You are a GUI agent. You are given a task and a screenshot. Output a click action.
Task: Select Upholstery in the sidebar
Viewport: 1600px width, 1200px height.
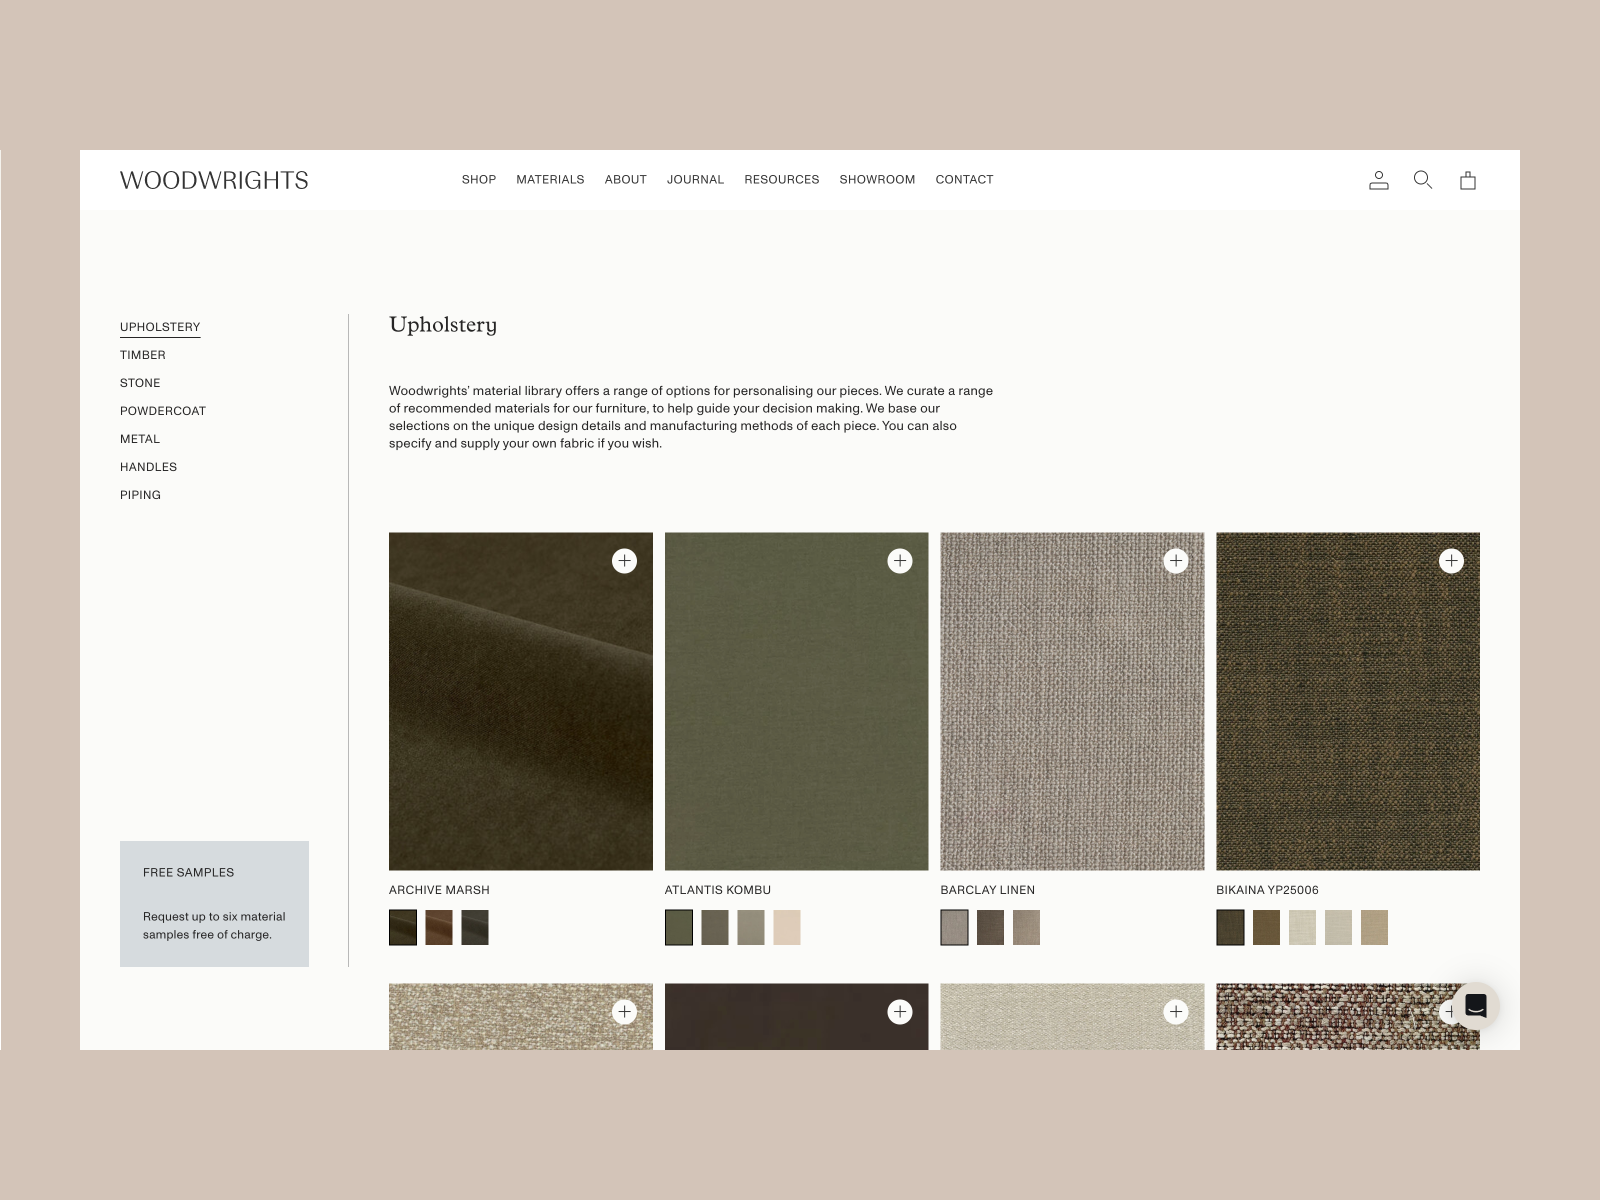coord(160,327)
